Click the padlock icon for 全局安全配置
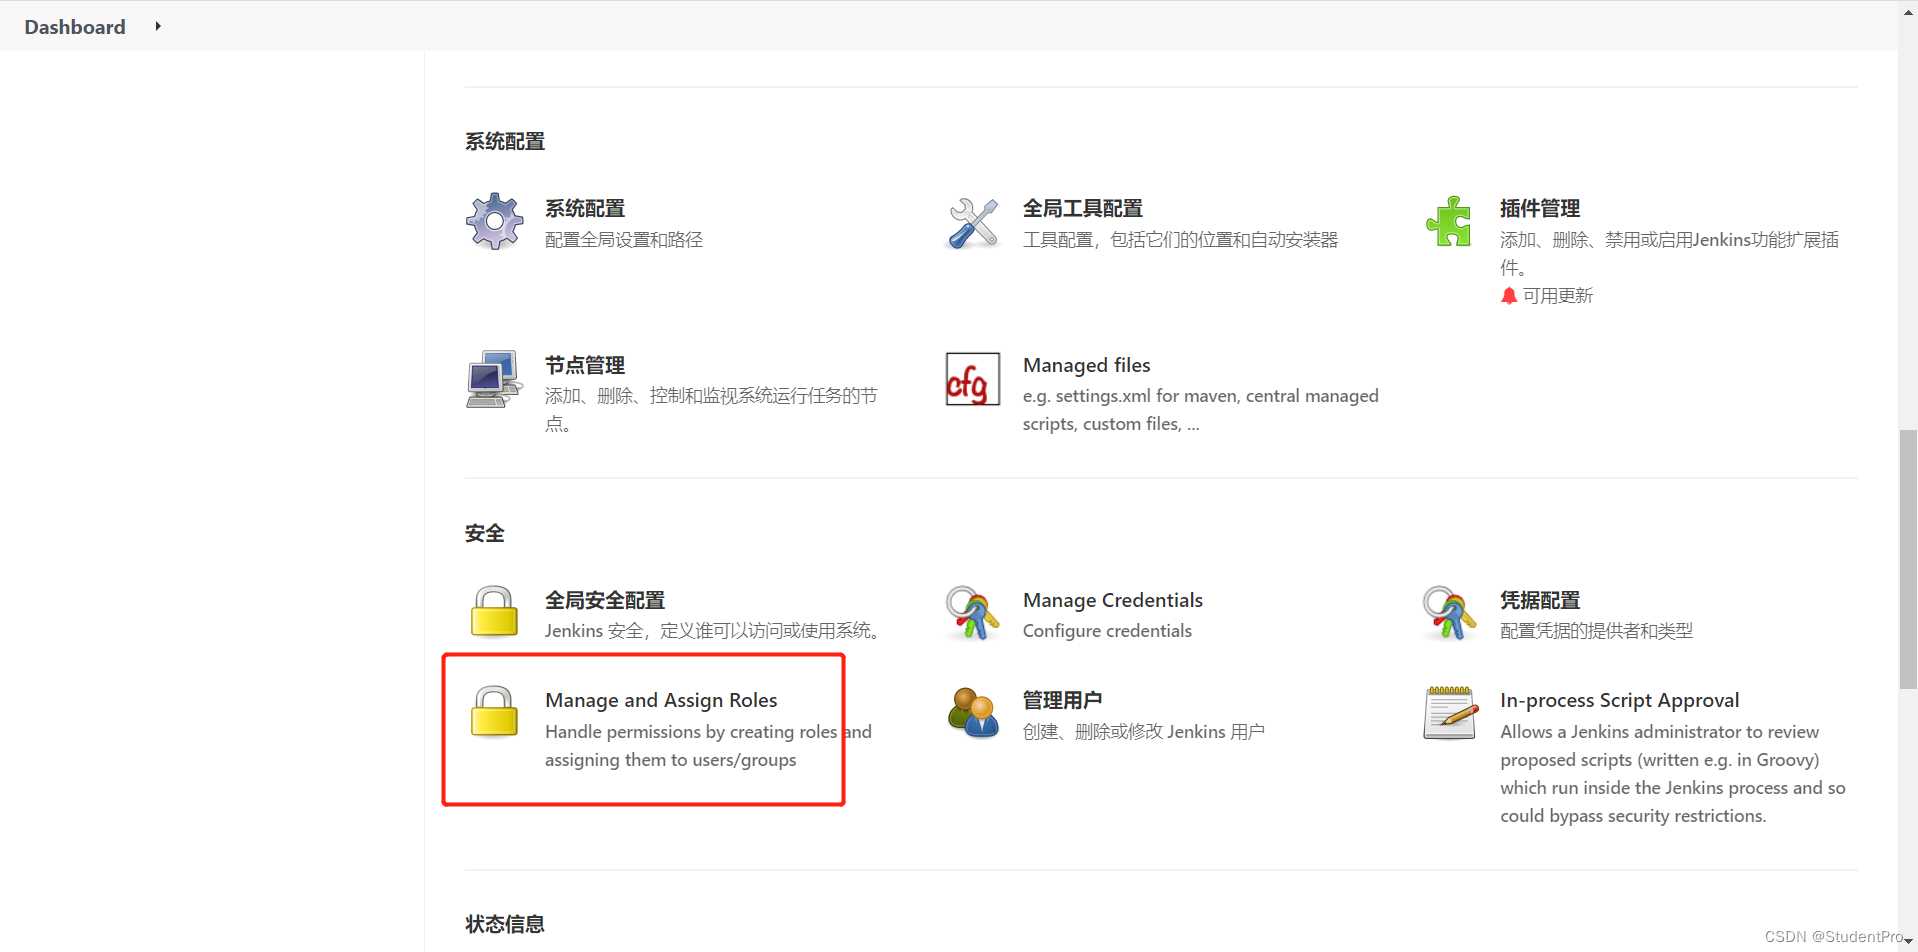Image resolution: width=1918 pixels, height=952 pixels. coord(494,611)
